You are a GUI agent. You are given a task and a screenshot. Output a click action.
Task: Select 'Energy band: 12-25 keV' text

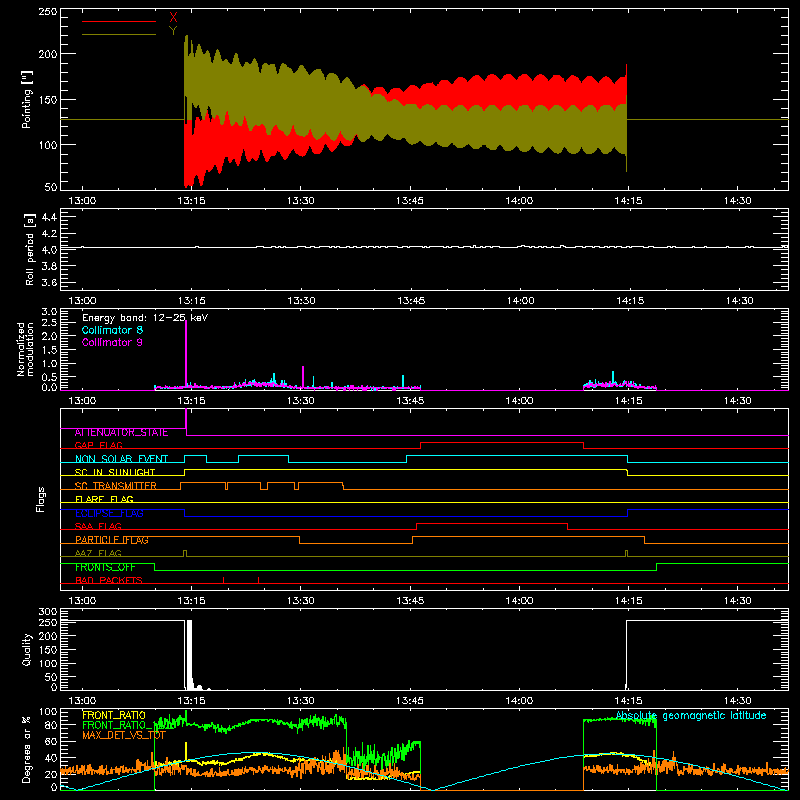[x=145, y=318]
